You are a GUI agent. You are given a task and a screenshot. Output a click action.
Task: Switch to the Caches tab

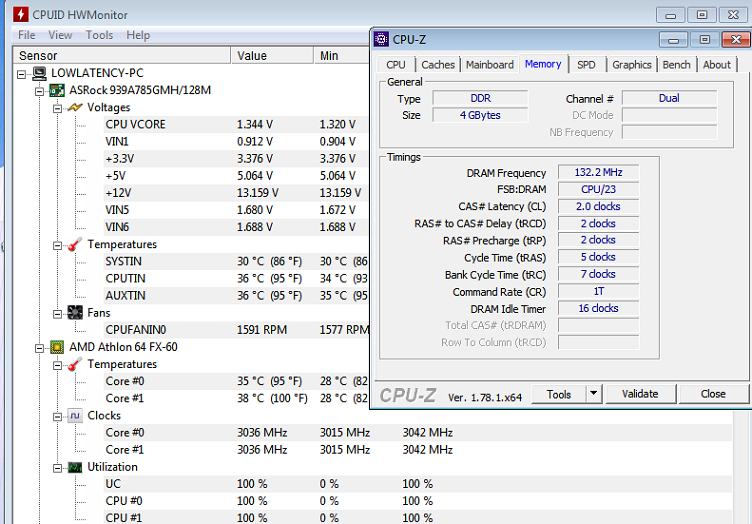point(438,65)
